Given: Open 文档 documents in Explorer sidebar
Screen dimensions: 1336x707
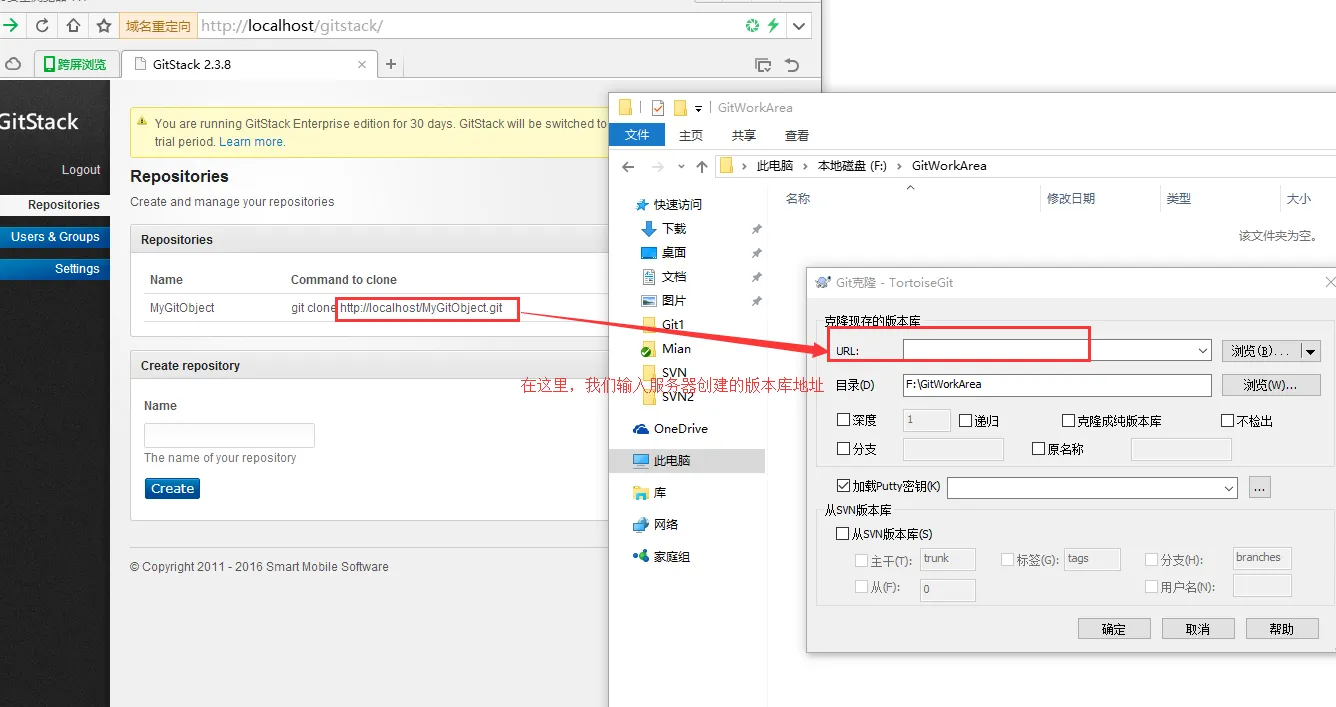Looking at the screenshot, I should (673, 276).
